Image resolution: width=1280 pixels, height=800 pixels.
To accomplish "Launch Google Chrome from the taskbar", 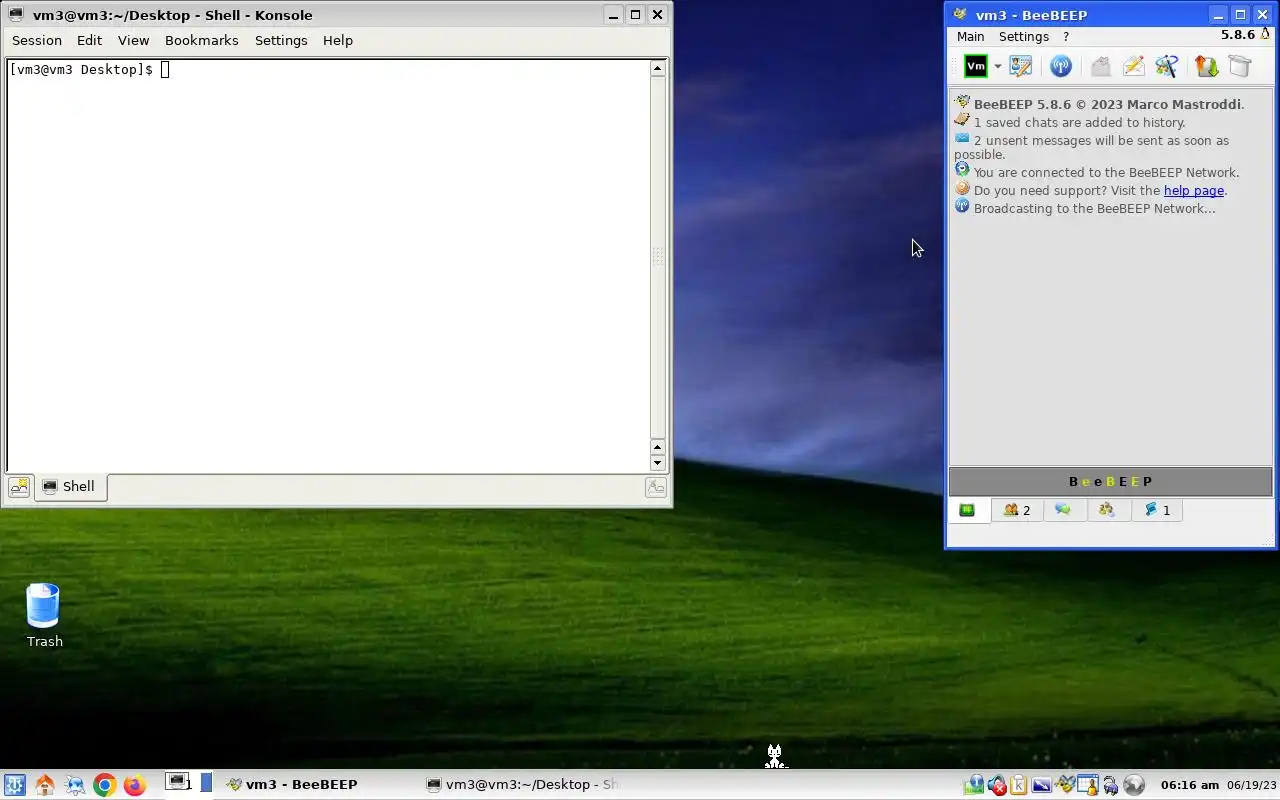I will point(104,785).
